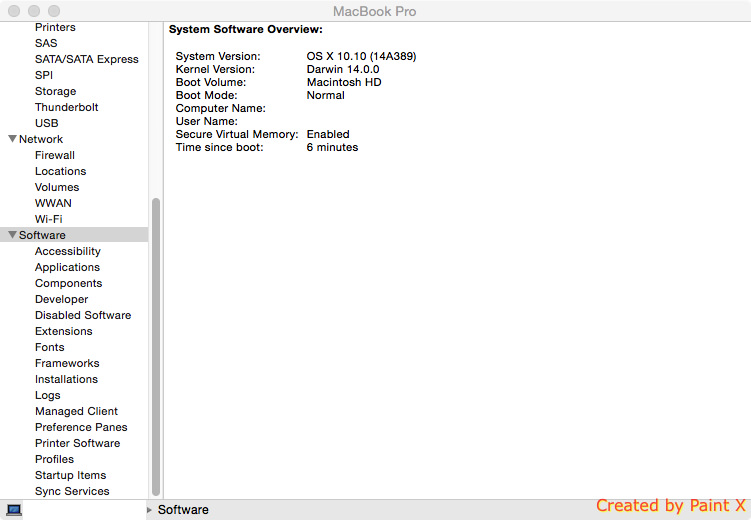Screen dimensions: 751x520
Task: Click the MacBook Pro window title
Action: click(375, 11)
